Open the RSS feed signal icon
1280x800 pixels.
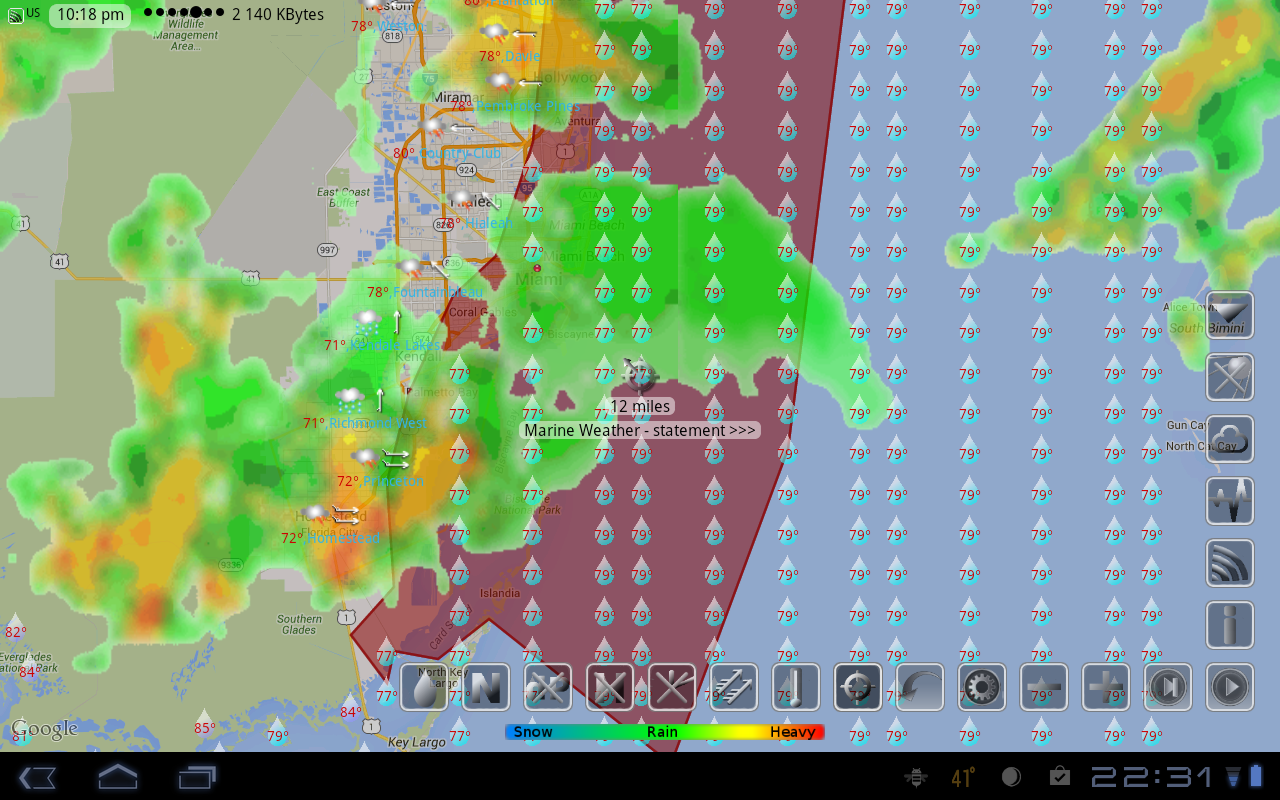pyautogui.click(x=1230, y=563)
